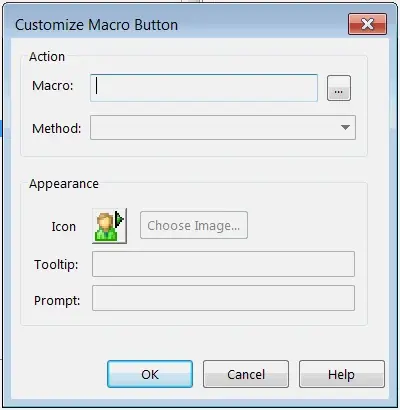
Task: Click the Appearance group heading
Action: (64, 184)
